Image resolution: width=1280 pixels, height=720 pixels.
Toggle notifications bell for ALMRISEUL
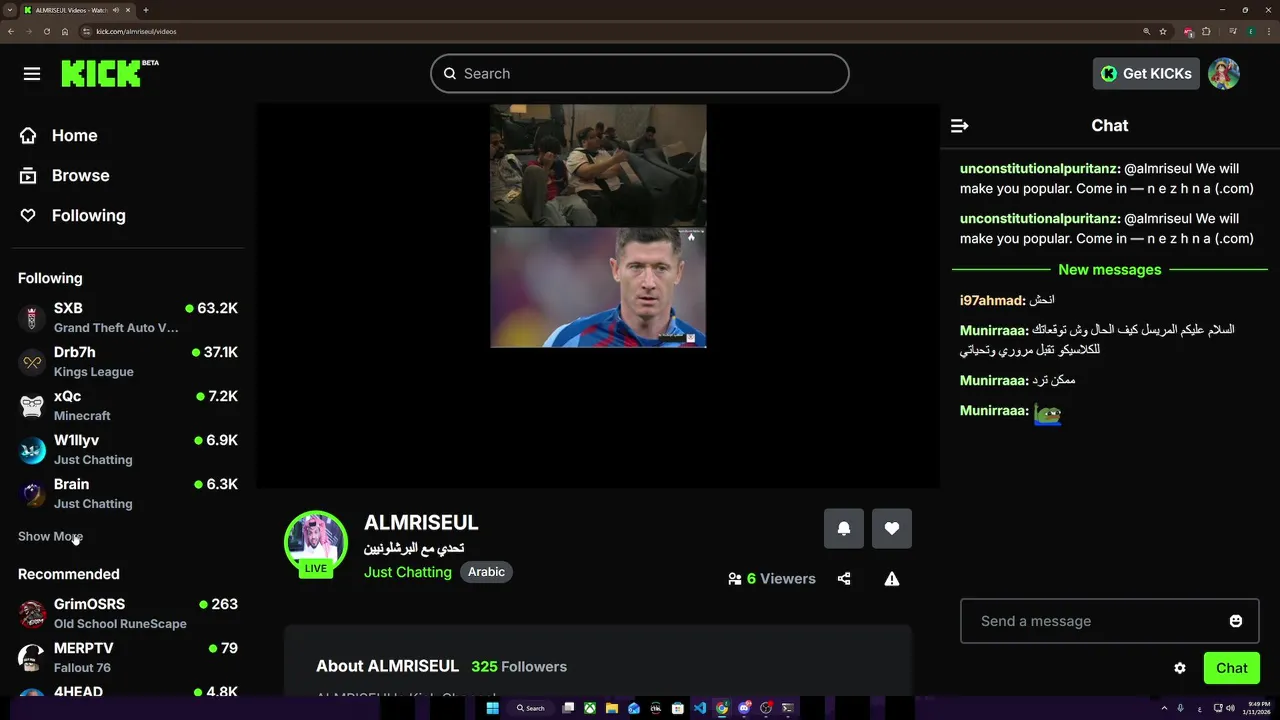[844, 528]
